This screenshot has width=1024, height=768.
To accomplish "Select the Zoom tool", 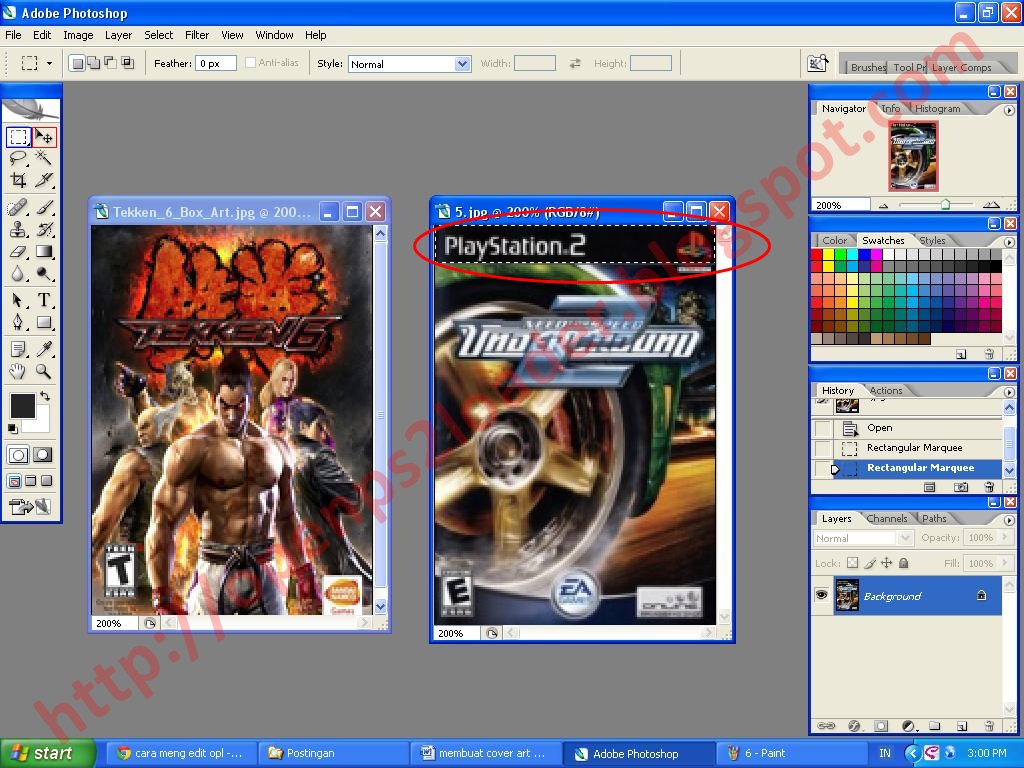I will pyautogui.click(x=44, y=371).
